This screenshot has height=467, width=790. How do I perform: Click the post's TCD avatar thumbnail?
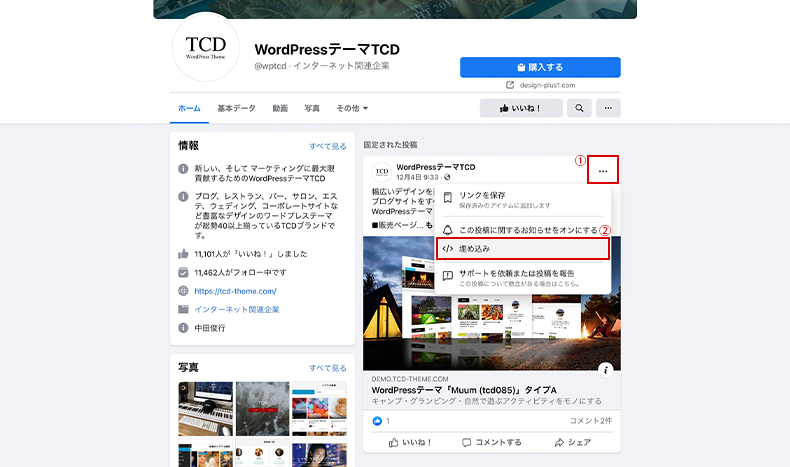tap(381, 172)
